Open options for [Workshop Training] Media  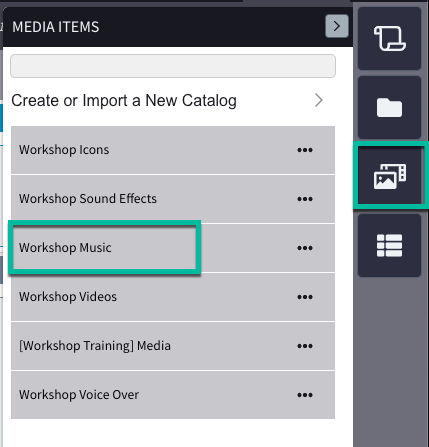[x=305, y=346]
